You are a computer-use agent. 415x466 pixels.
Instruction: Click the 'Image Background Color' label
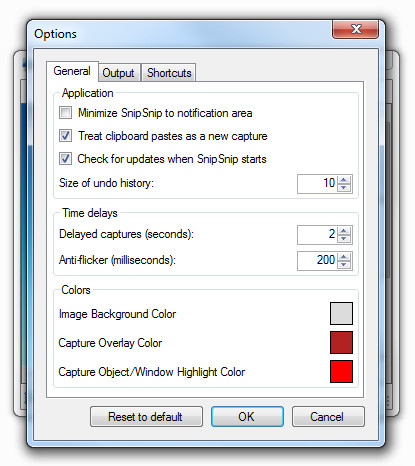click(x=117, y=314)
